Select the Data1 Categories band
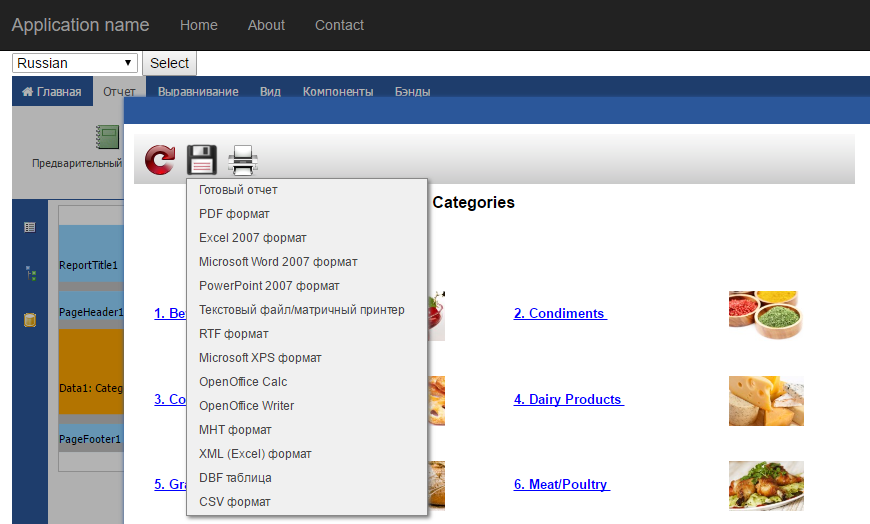This screenshot has height=524, width=870. click(x=91, y=372)
